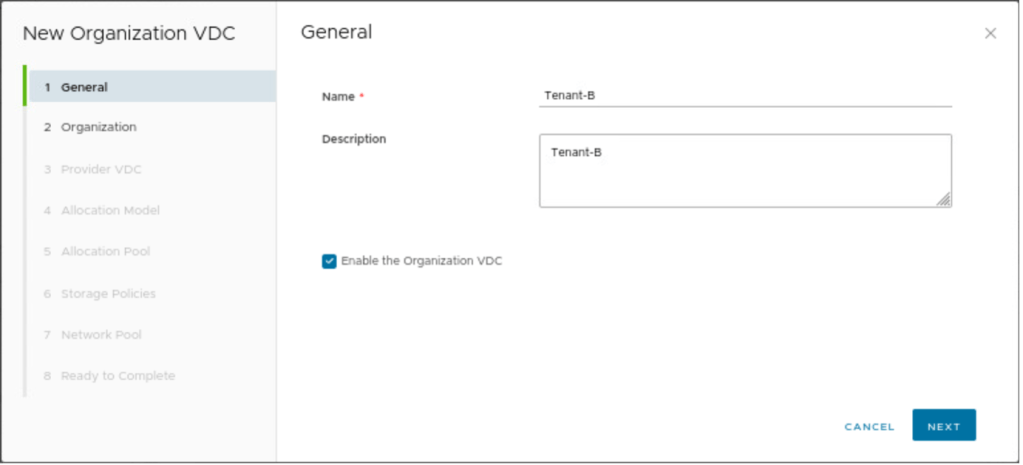Click the Name field label
This screenshot has height=465, width=1023.
click(338, 97)
